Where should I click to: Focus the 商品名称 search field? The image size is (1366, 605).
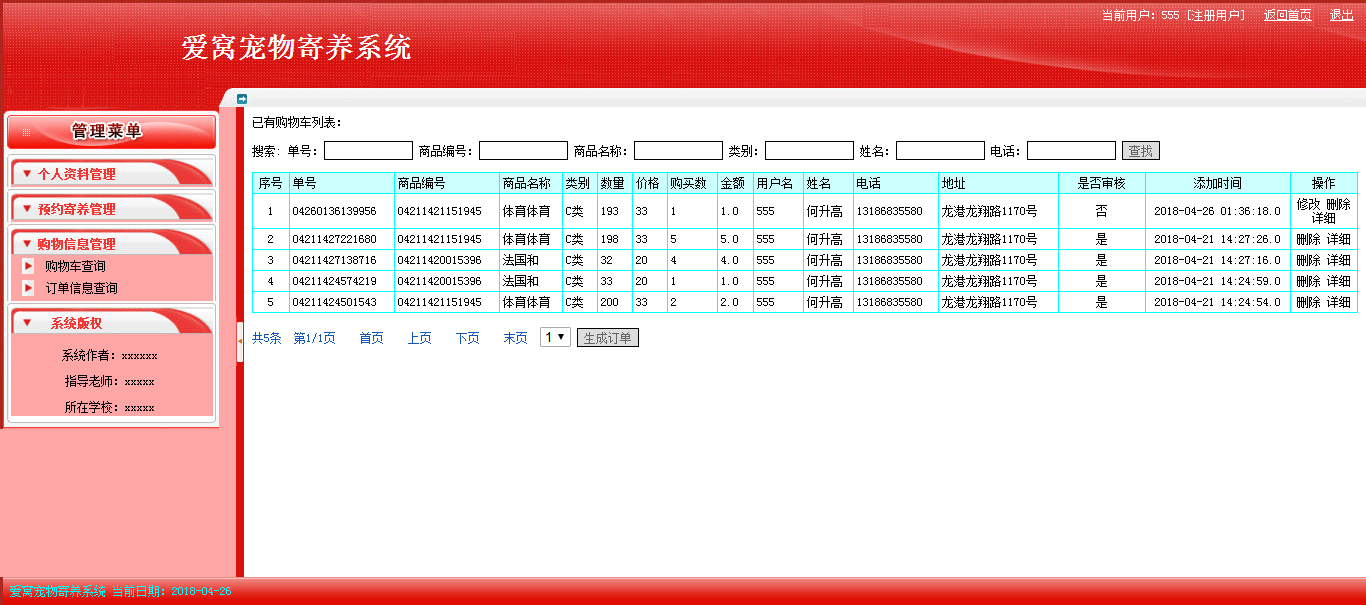click(678, 151)
